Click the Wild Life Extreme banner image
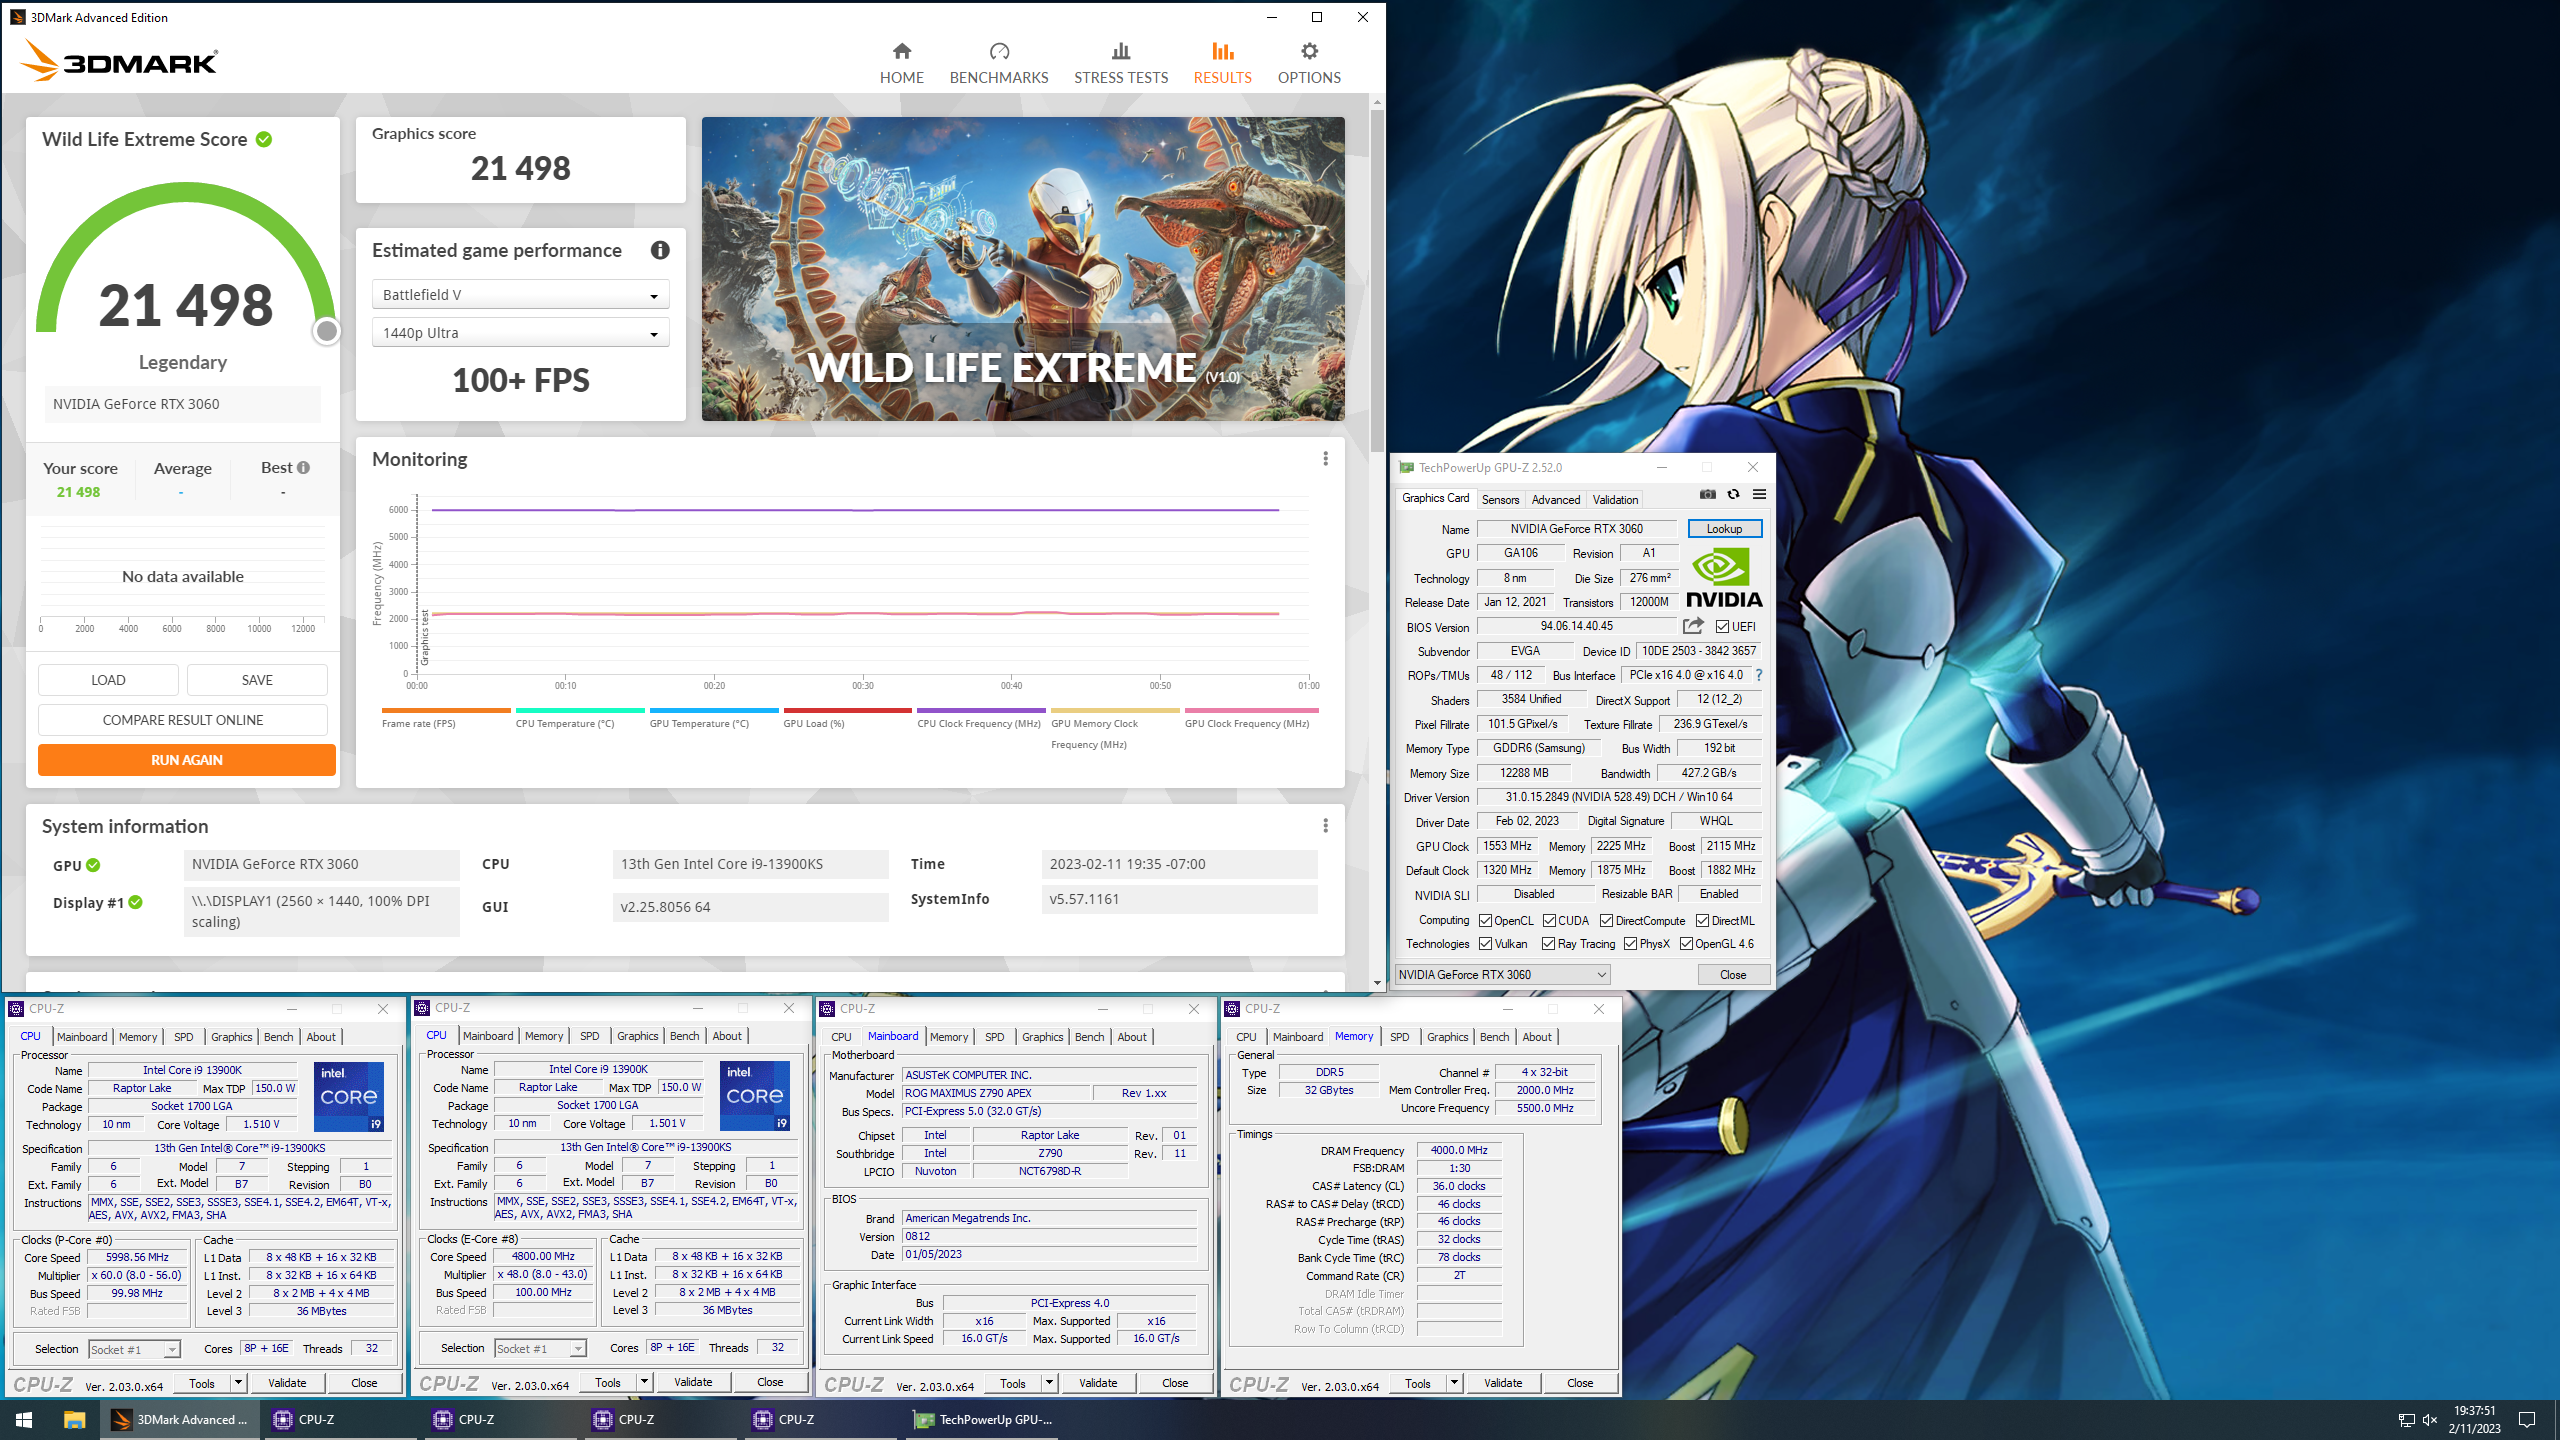Screen dimensions: 2560x1440 1023,269
